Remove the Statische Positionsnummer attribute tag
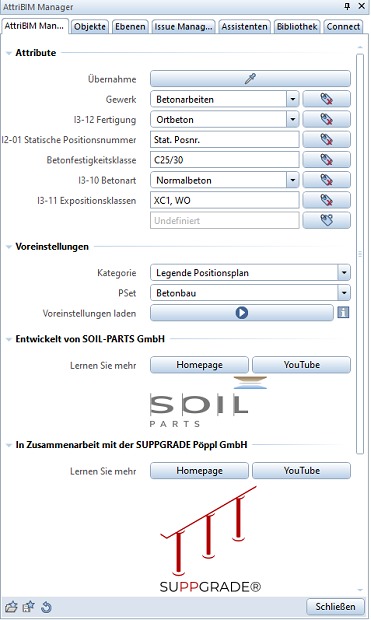371x620 pixels. click(326, 139)
